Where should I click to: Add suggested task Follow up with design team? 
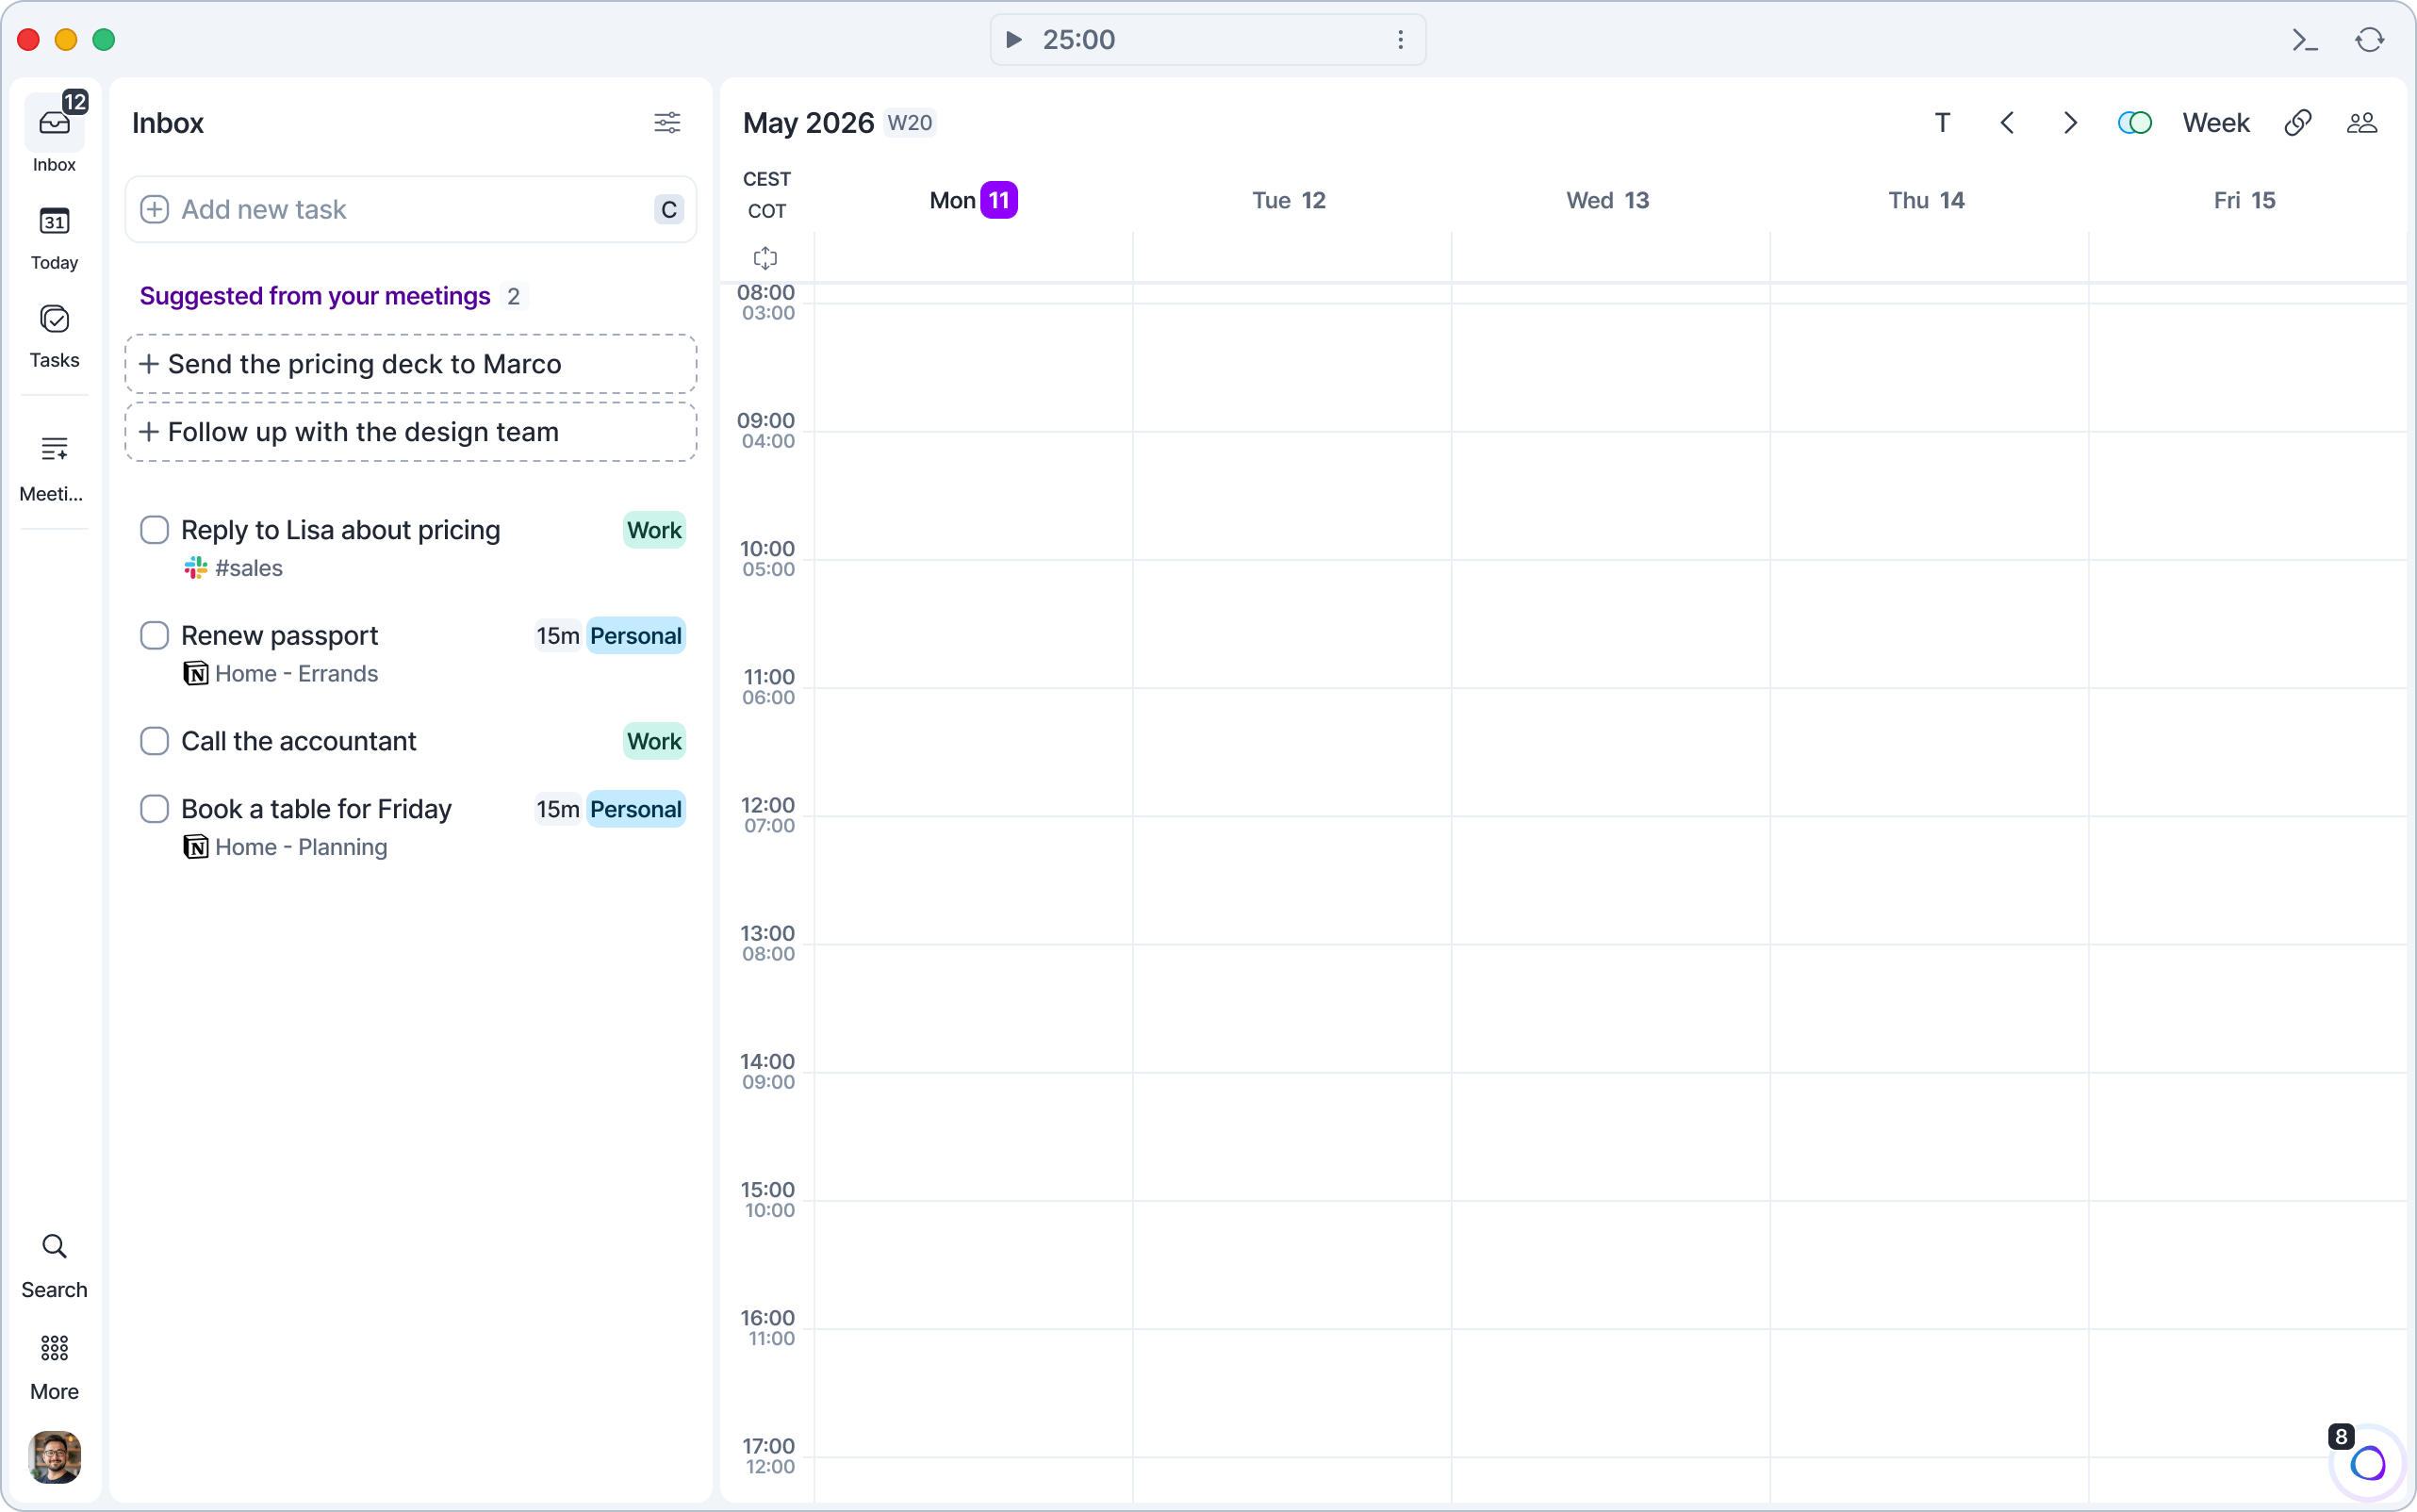pos(410,432)
